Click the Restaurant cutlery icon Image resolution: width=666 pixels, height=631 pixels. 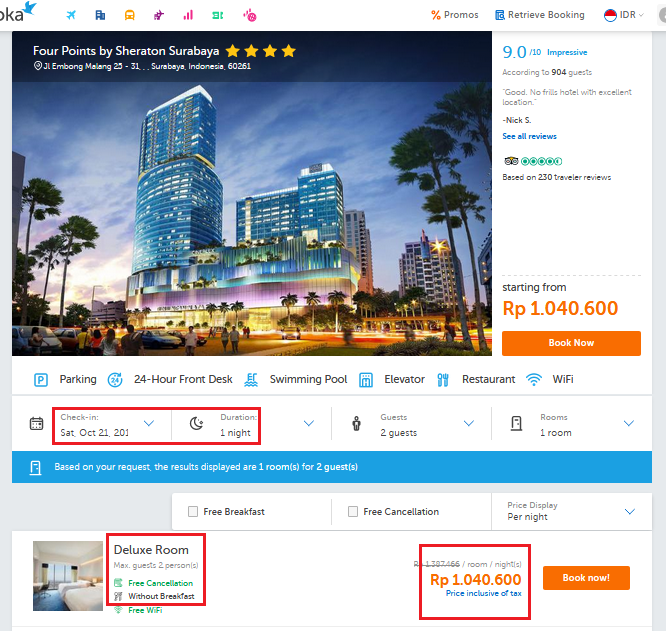(x=443, y=379)
